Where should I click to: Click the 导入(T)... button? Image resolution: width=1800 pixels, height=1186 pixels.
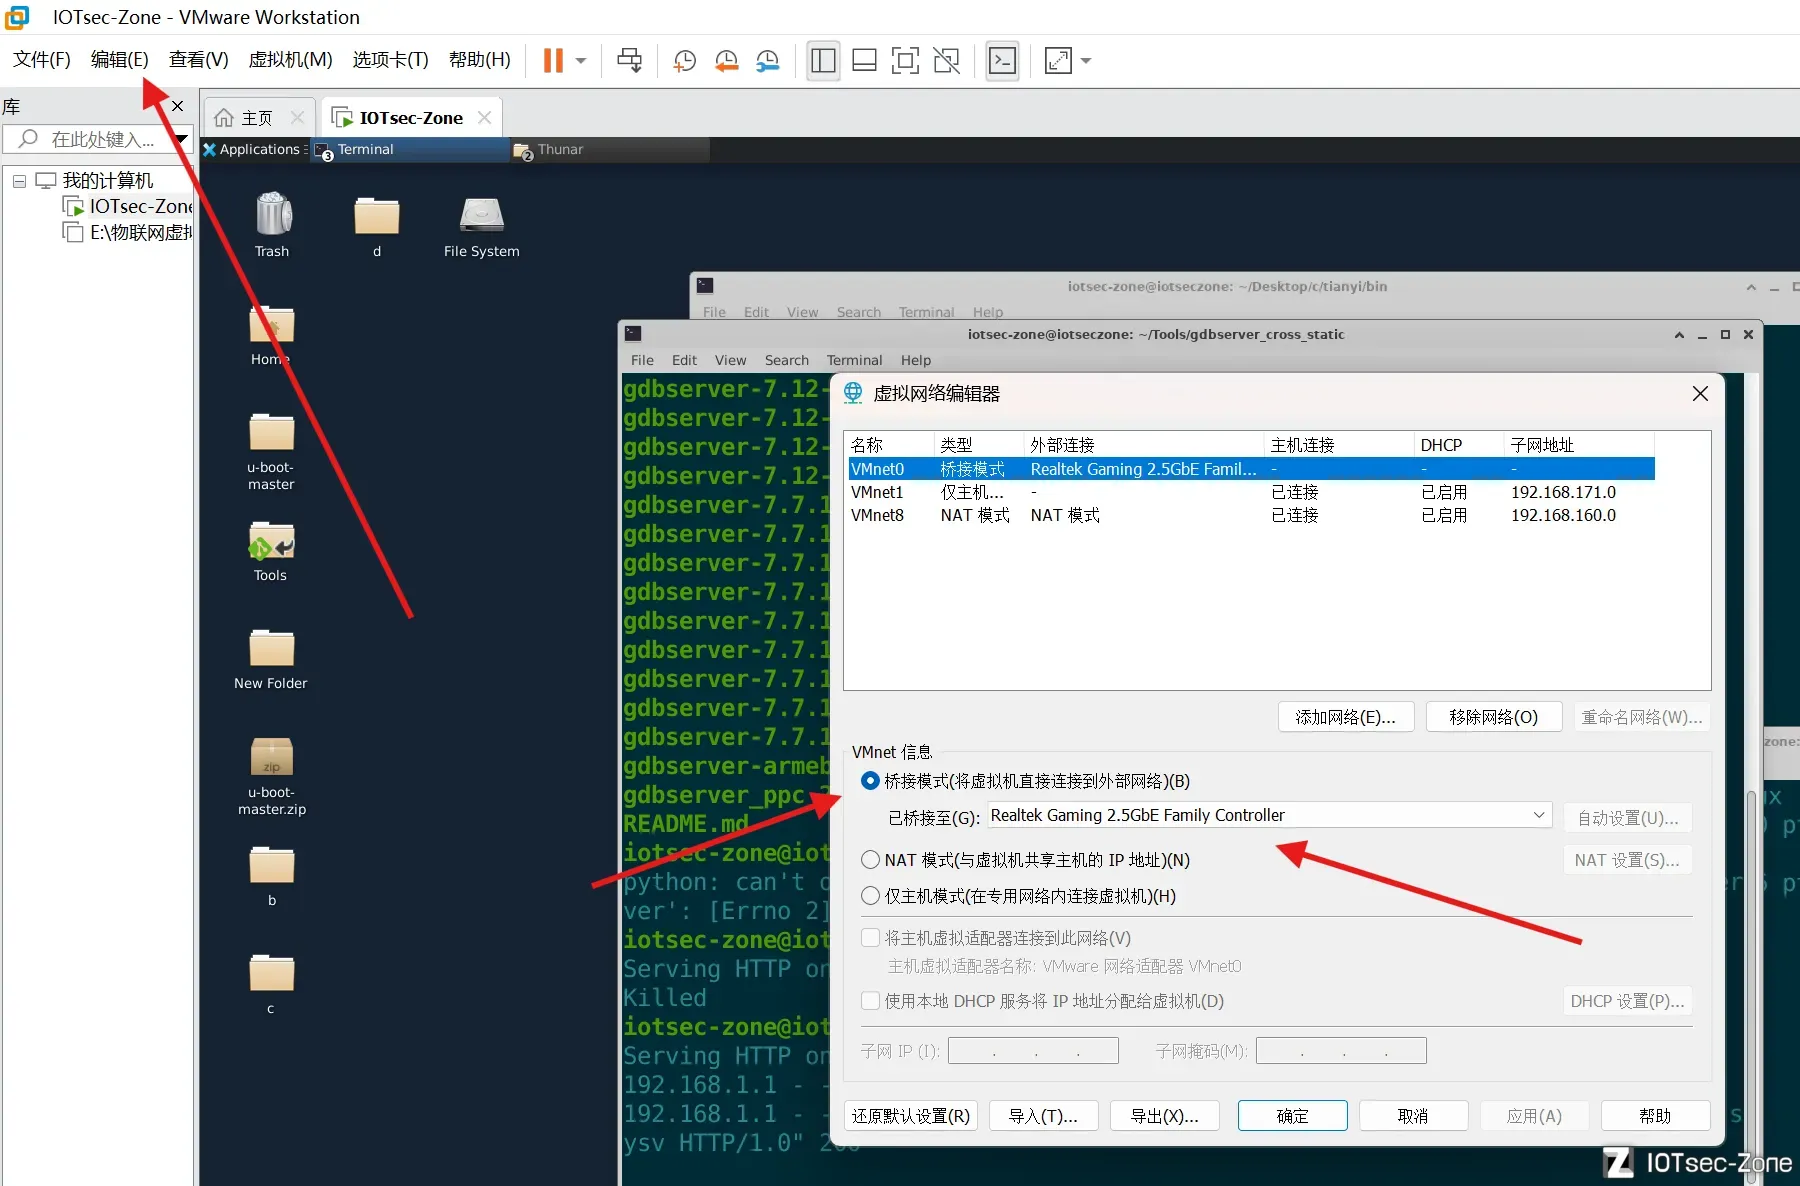[1043, 1116]
